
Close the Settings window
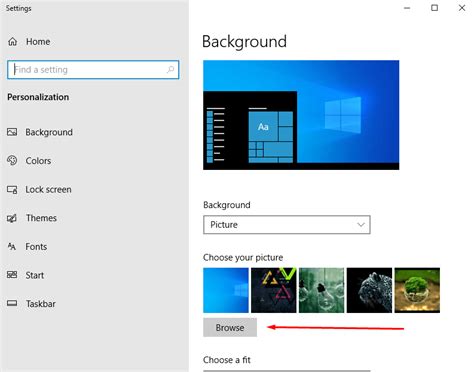coord(462,8)
